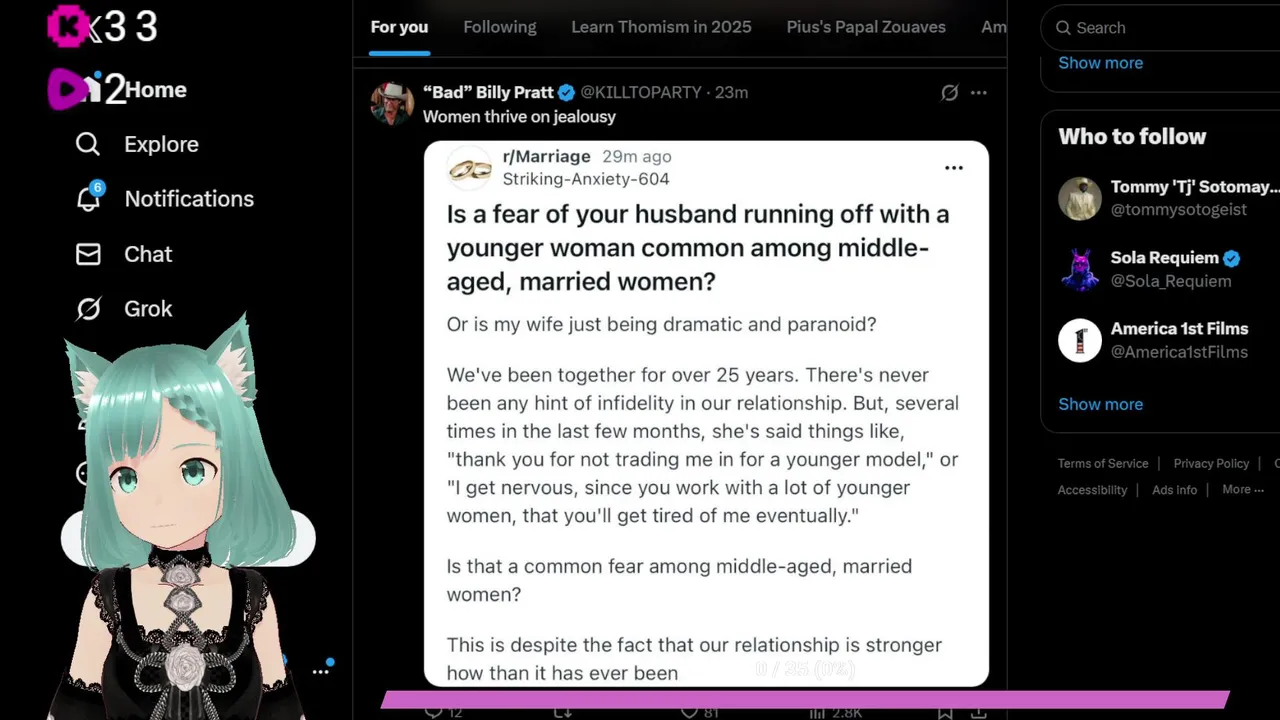
Task: Open Billy Pratt's profile avatar
Action: pyautogui.click(x=392, y=104)
